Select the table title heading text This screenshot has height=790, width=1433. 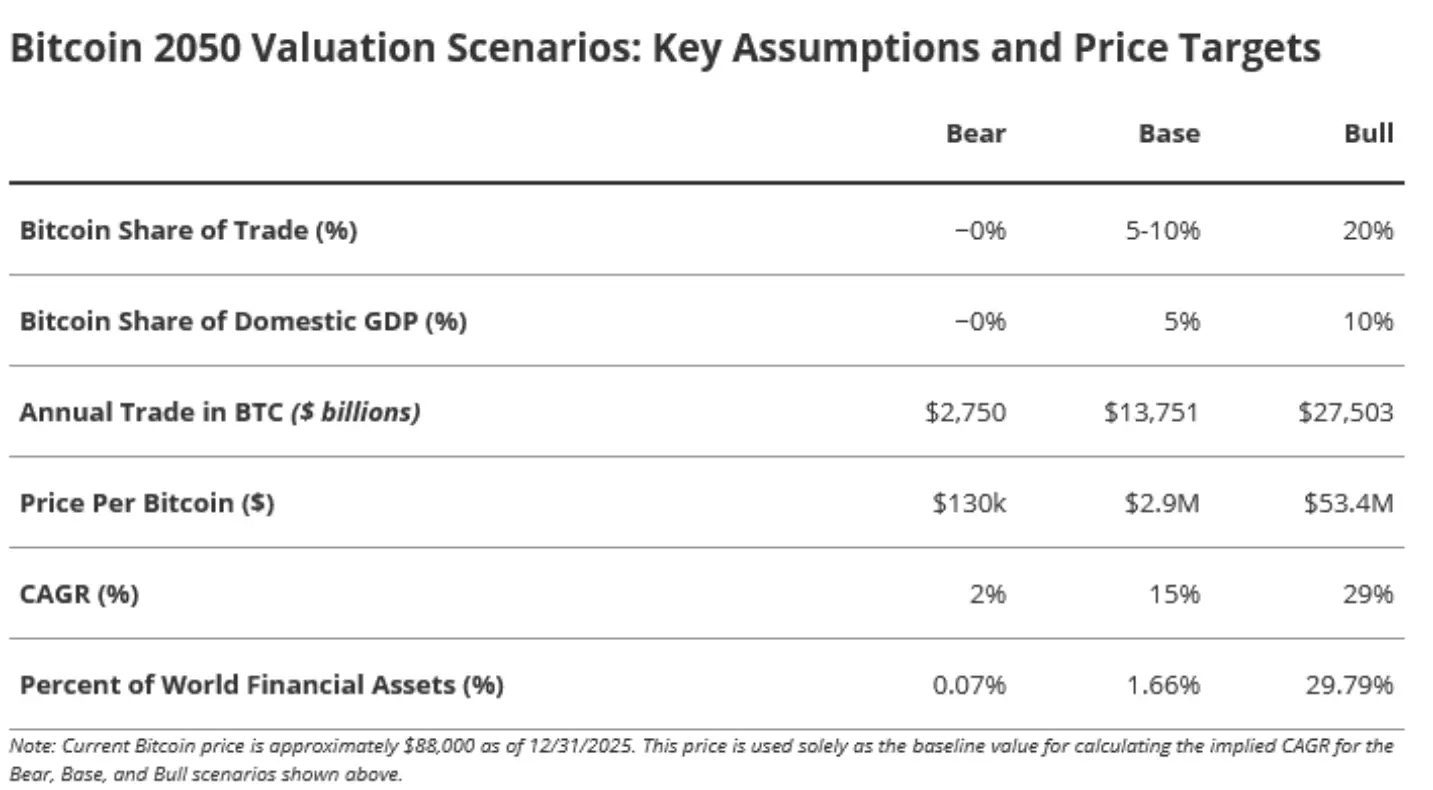click(x=664, y=49)
